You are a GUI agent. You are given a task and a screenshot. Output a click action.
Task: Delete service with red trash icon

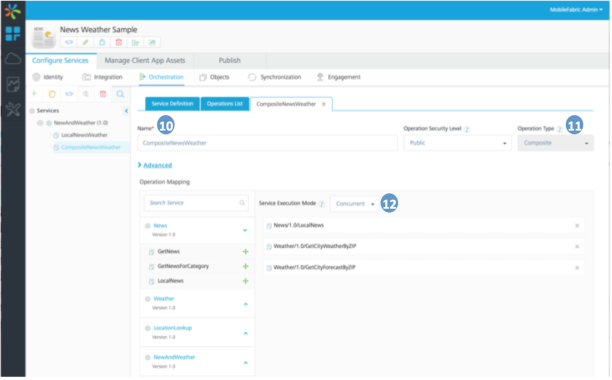click(103, 94)
